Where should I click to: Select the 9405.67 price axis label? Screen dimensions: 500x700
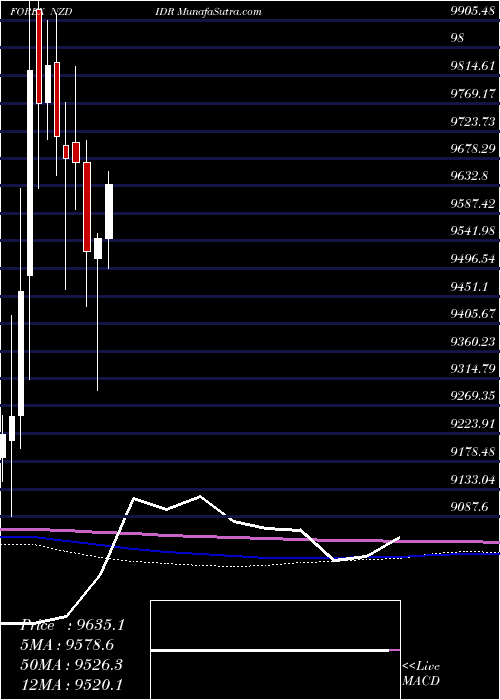[x=473, y=313]
